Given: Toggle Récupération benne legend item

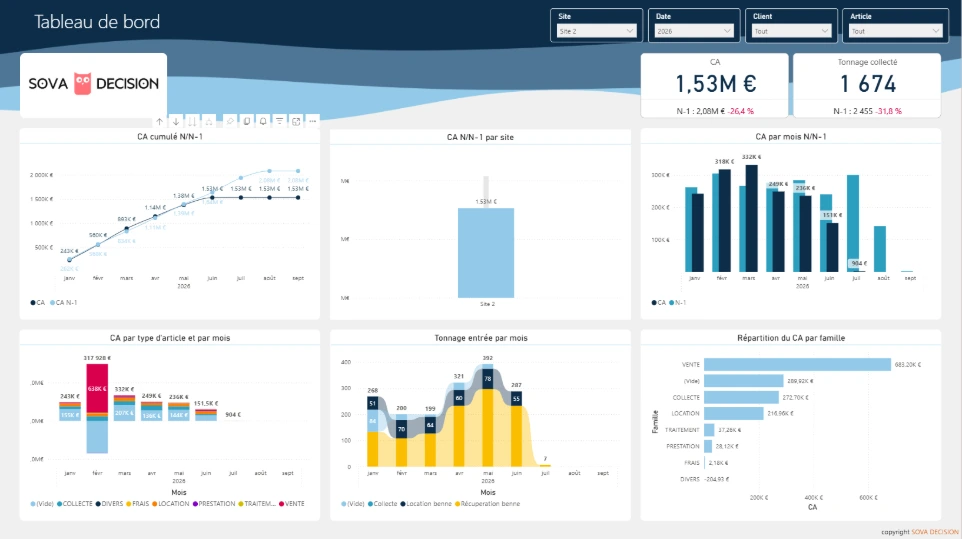Looking at the screenshot, I should 487,504.
